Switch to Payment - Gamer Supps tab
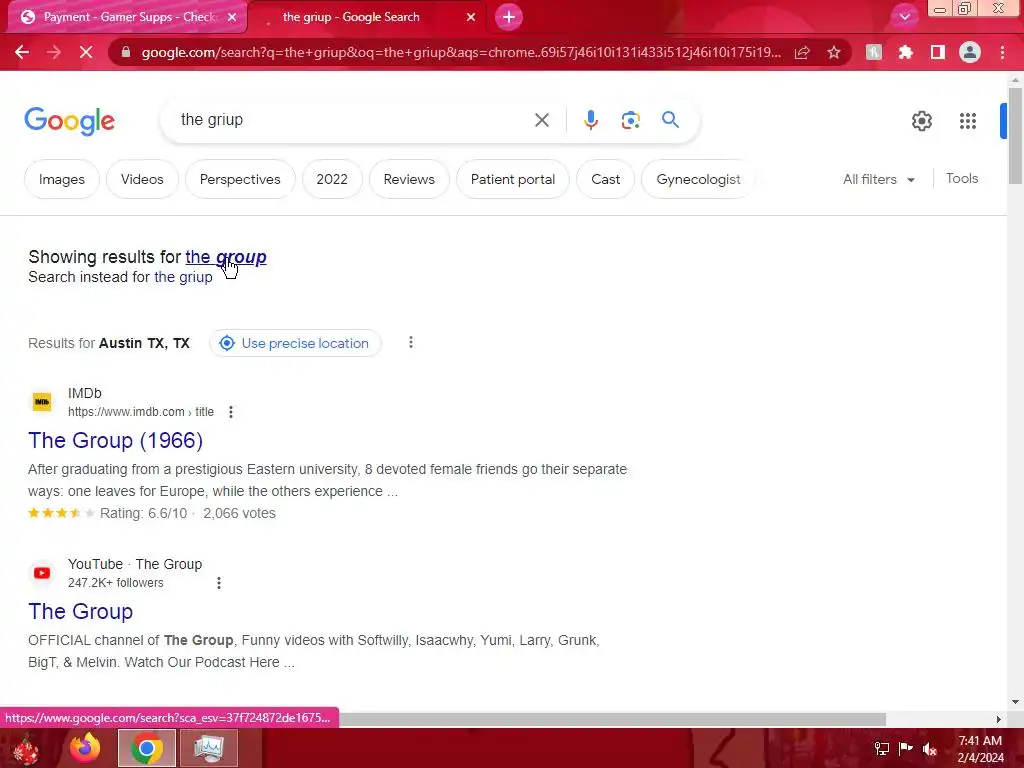This screenshot has width=1024, height=768. [x=127, y=17]
